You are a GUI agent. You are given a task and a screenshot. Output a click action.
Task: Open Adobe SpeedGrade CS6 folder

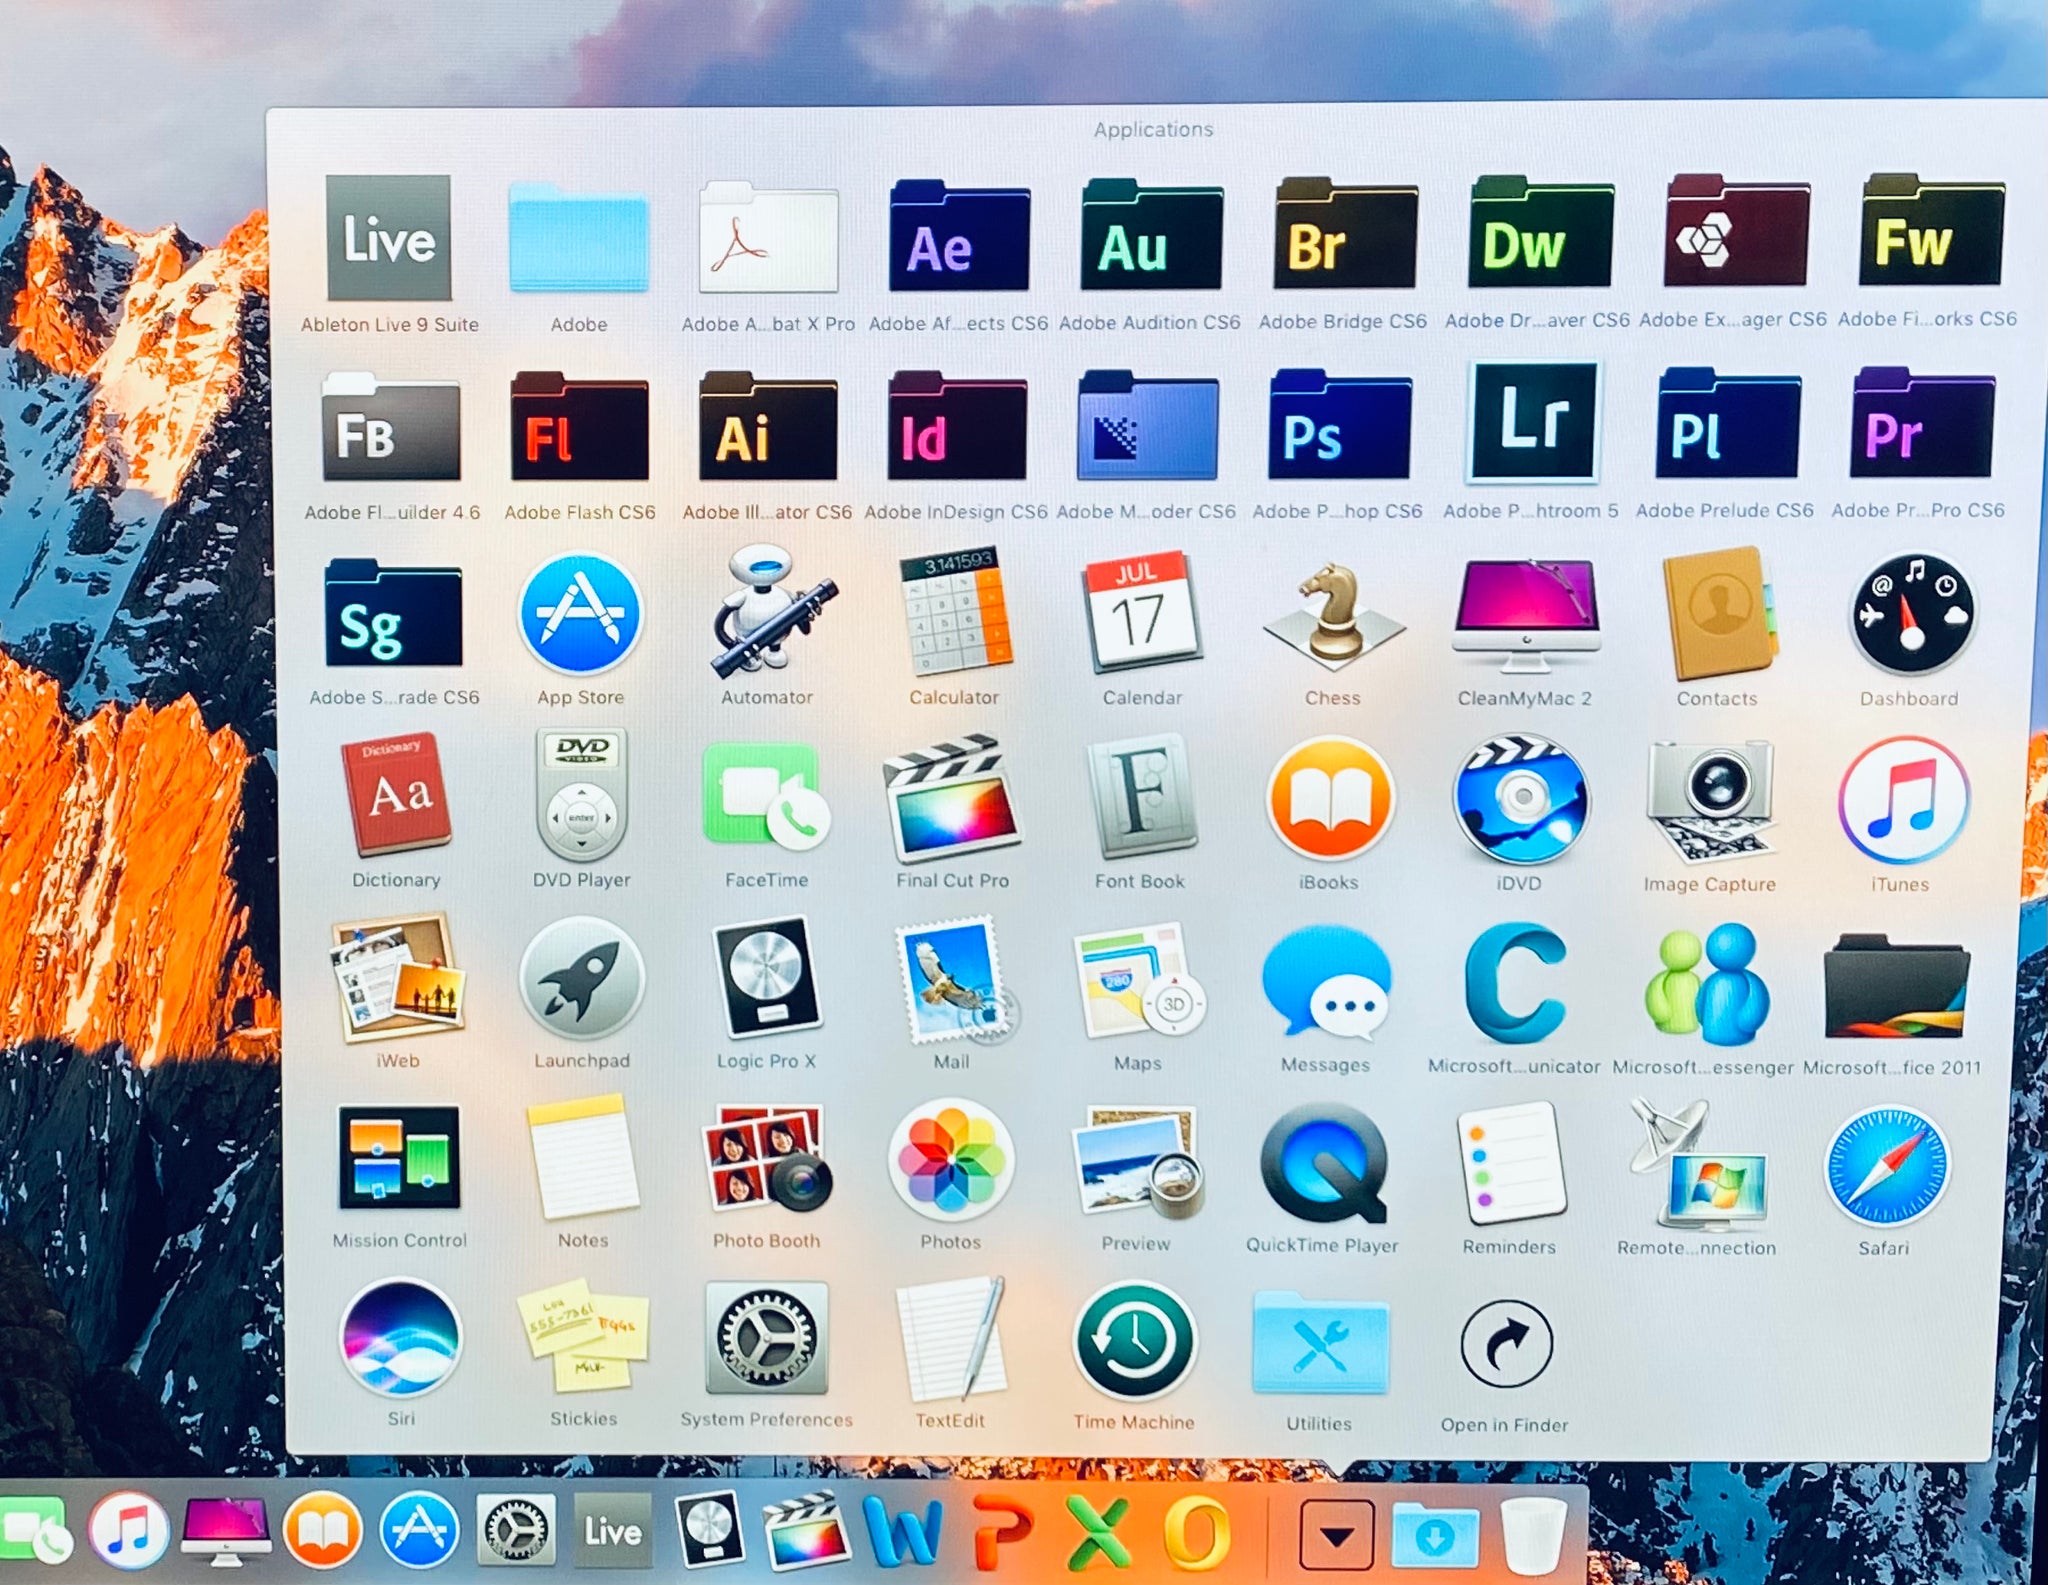(x=392, y=614)
